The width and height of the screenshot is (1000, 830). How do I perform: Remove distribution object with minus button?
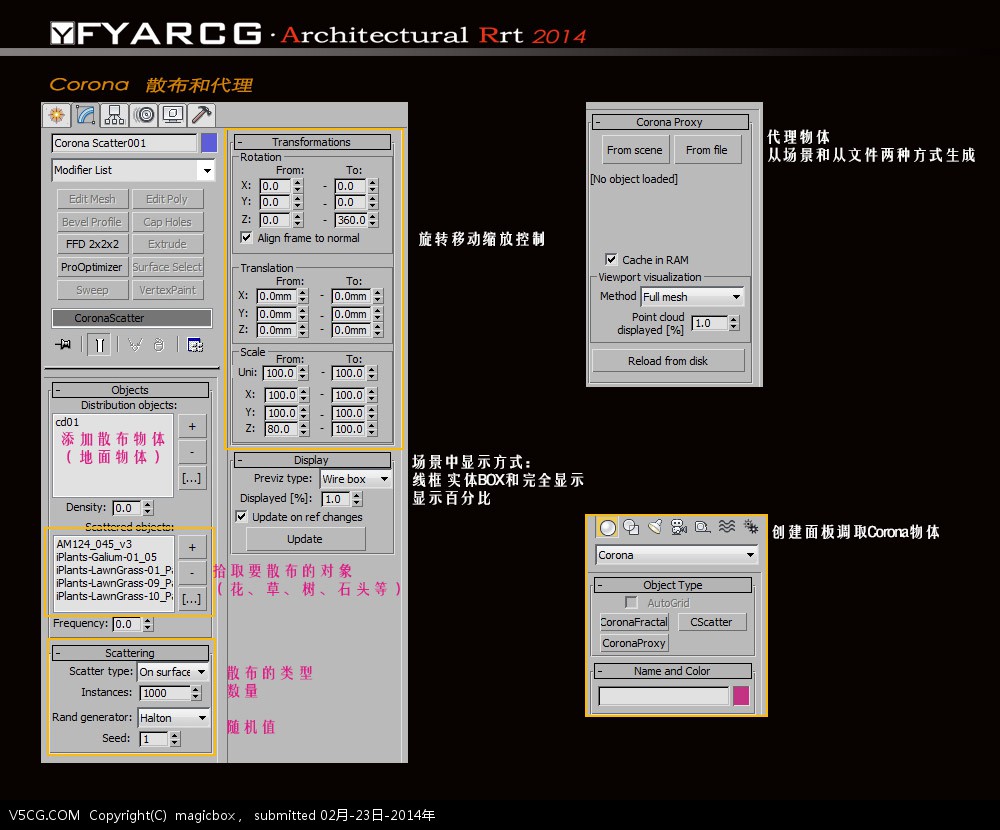(x=192, y=452)
